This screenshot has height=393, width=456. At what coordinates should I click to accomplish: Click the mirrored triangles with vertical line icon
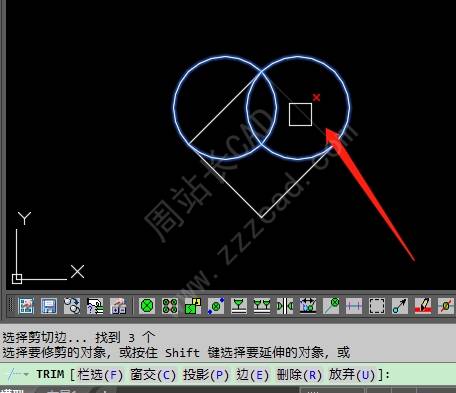285,306
